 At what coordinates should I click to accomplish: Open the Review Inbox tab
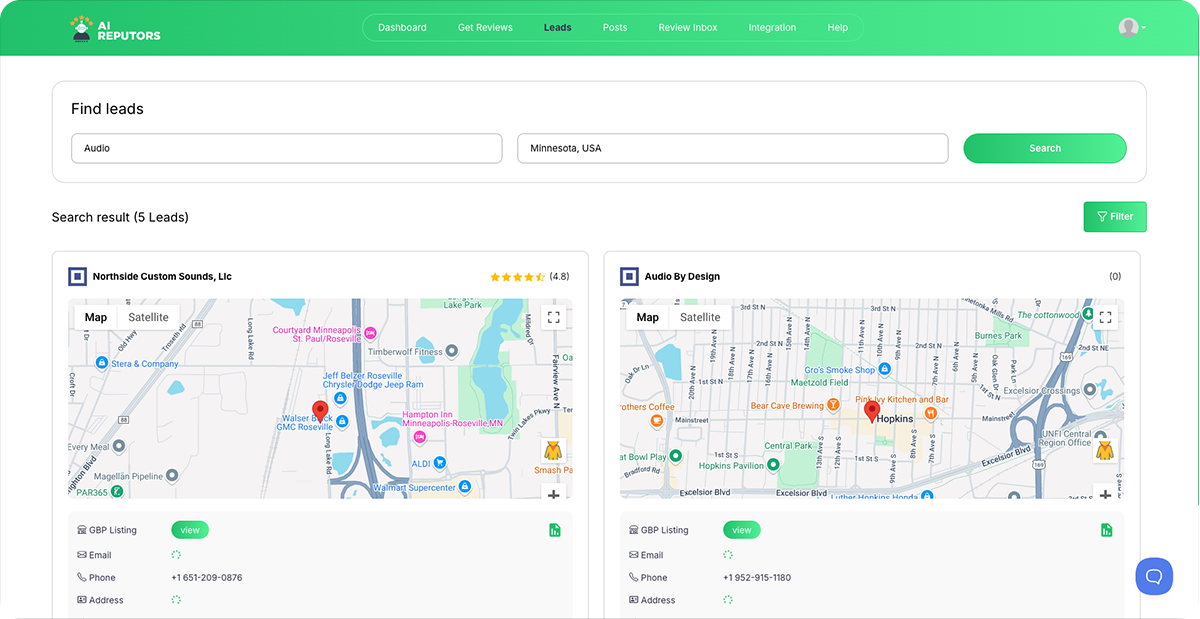687,28
